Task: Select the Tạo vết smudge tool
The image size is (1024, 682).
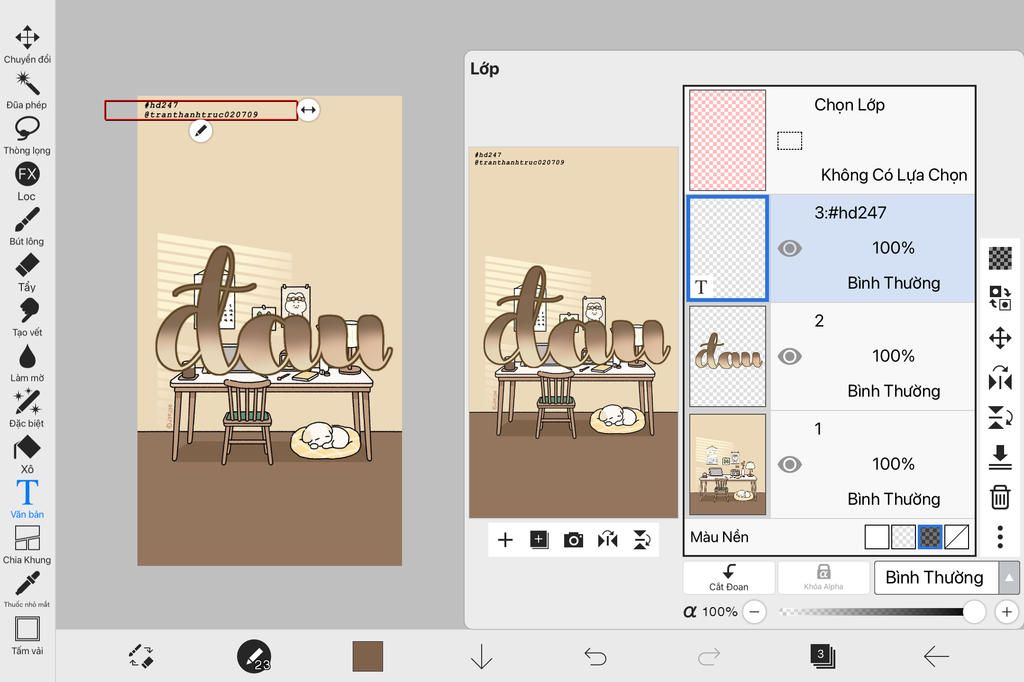Action: (x=27, y=318)
